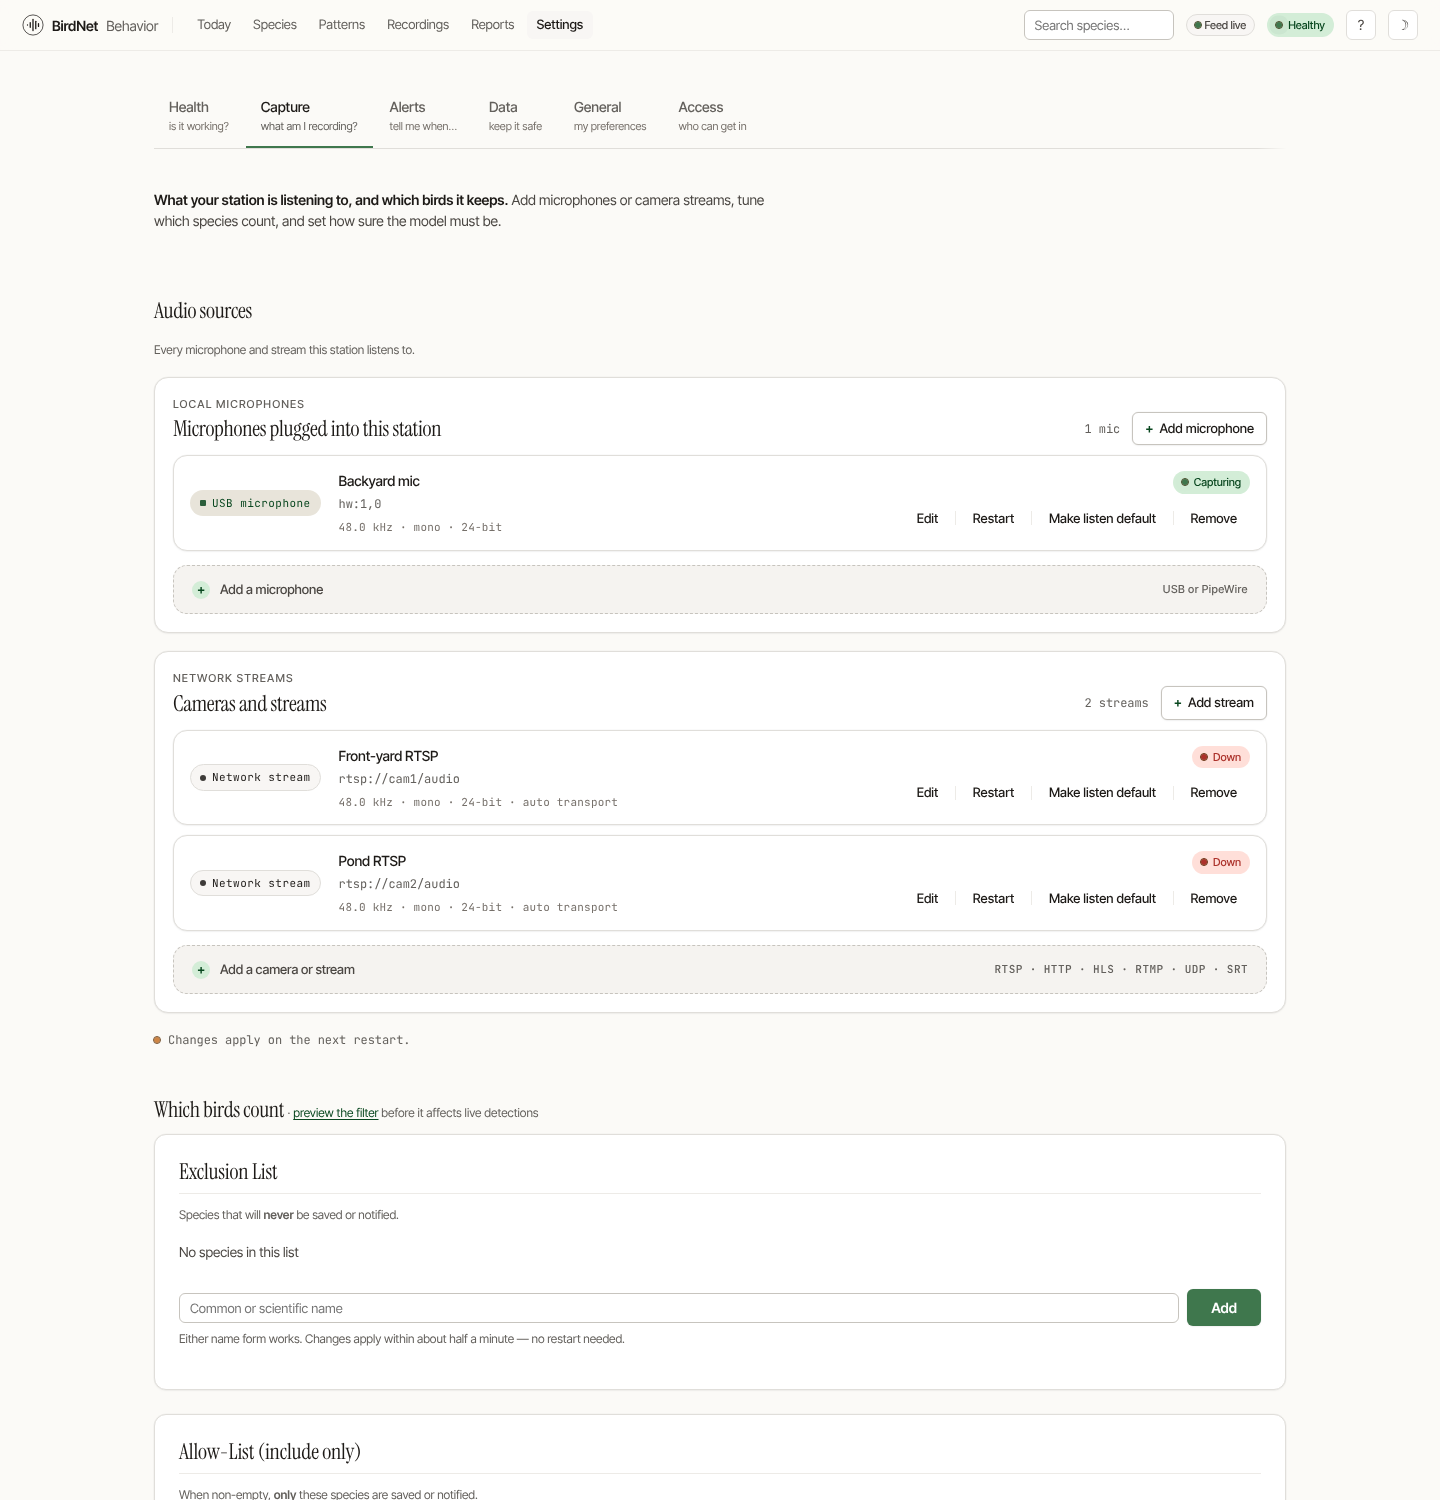Open Reports navigation item
Image resolution: width=1440 pixels, height=1500 pixels.
click(493, 25)
